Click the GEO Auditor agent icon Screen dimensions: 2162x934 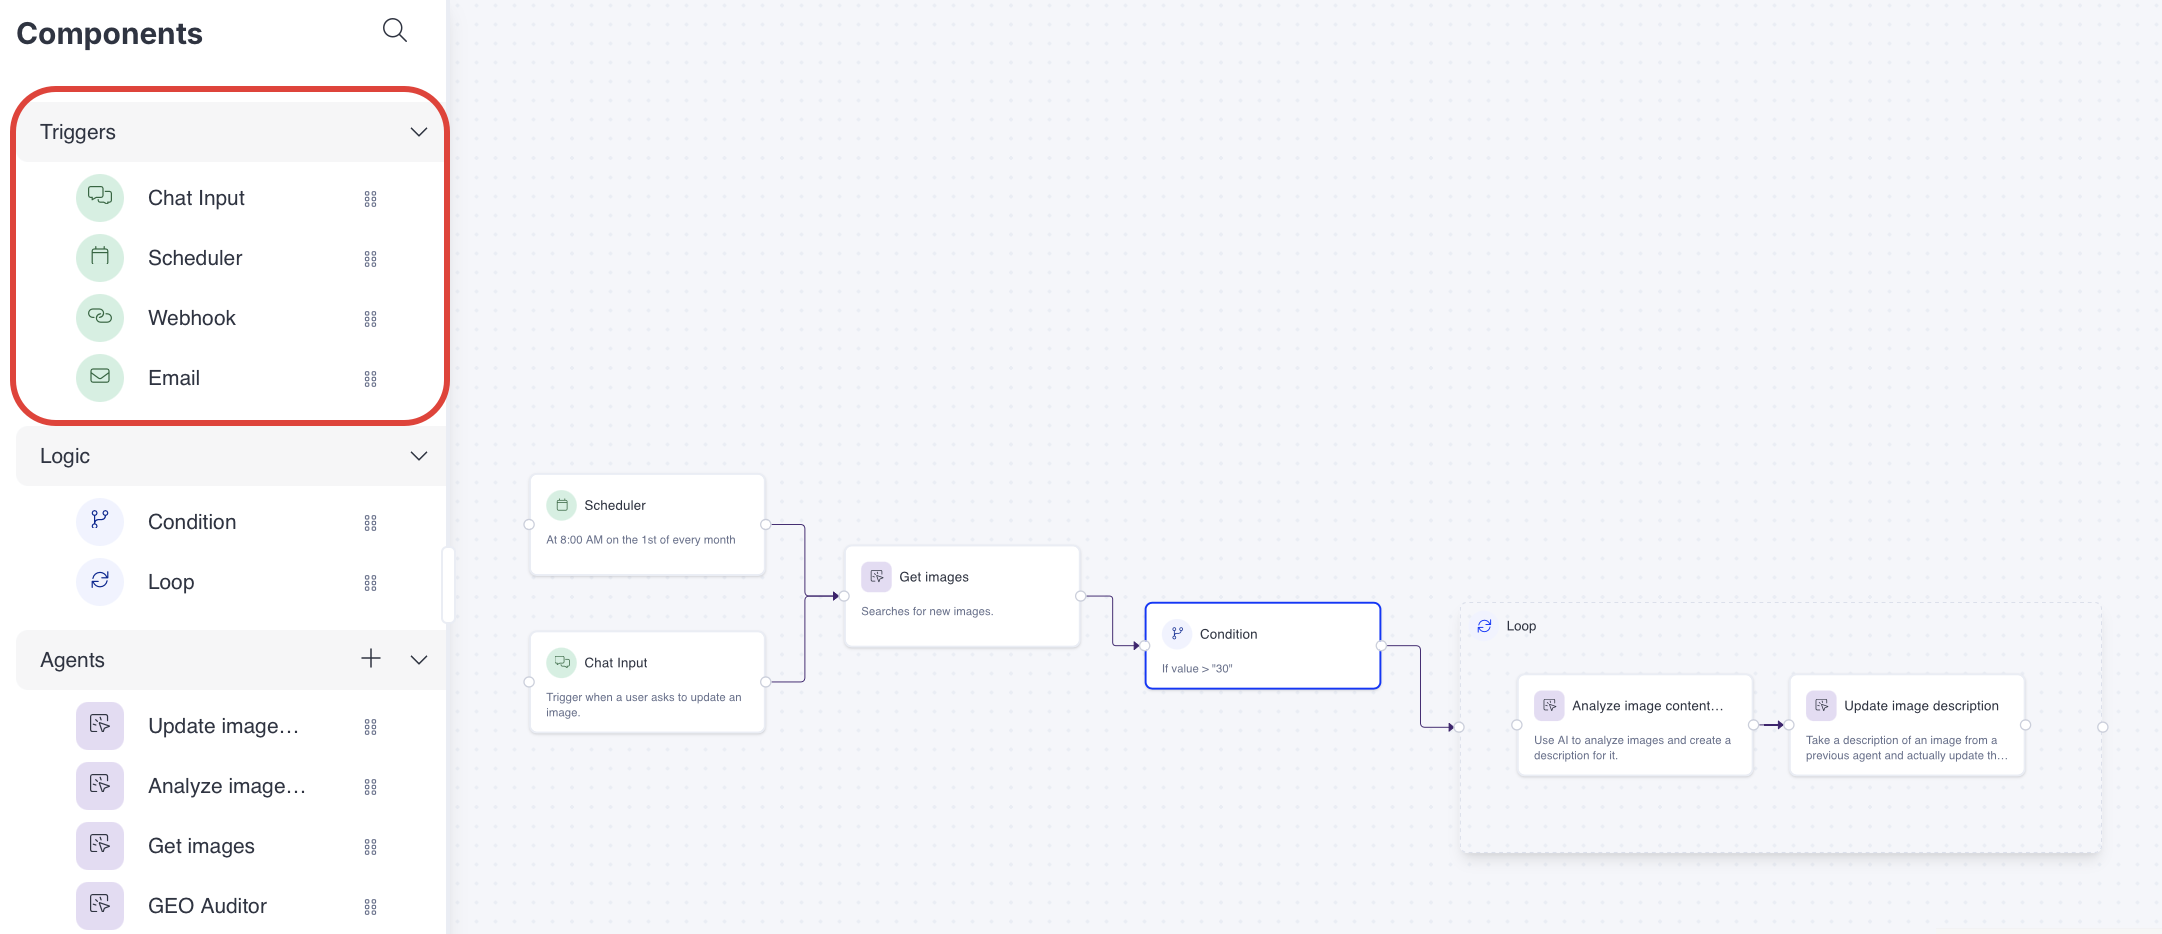click(x=100, y=905)
